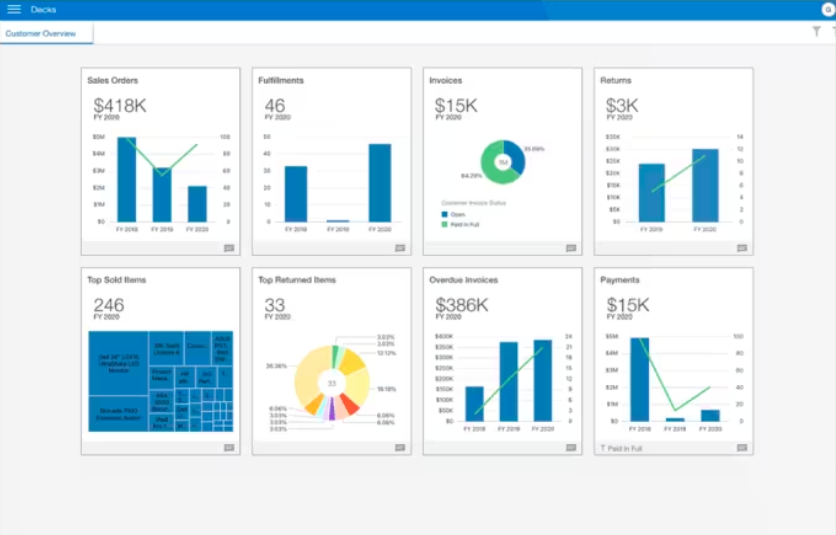
Task: Open the Overdue Invoices comment icon
Action: coord(571,448)
